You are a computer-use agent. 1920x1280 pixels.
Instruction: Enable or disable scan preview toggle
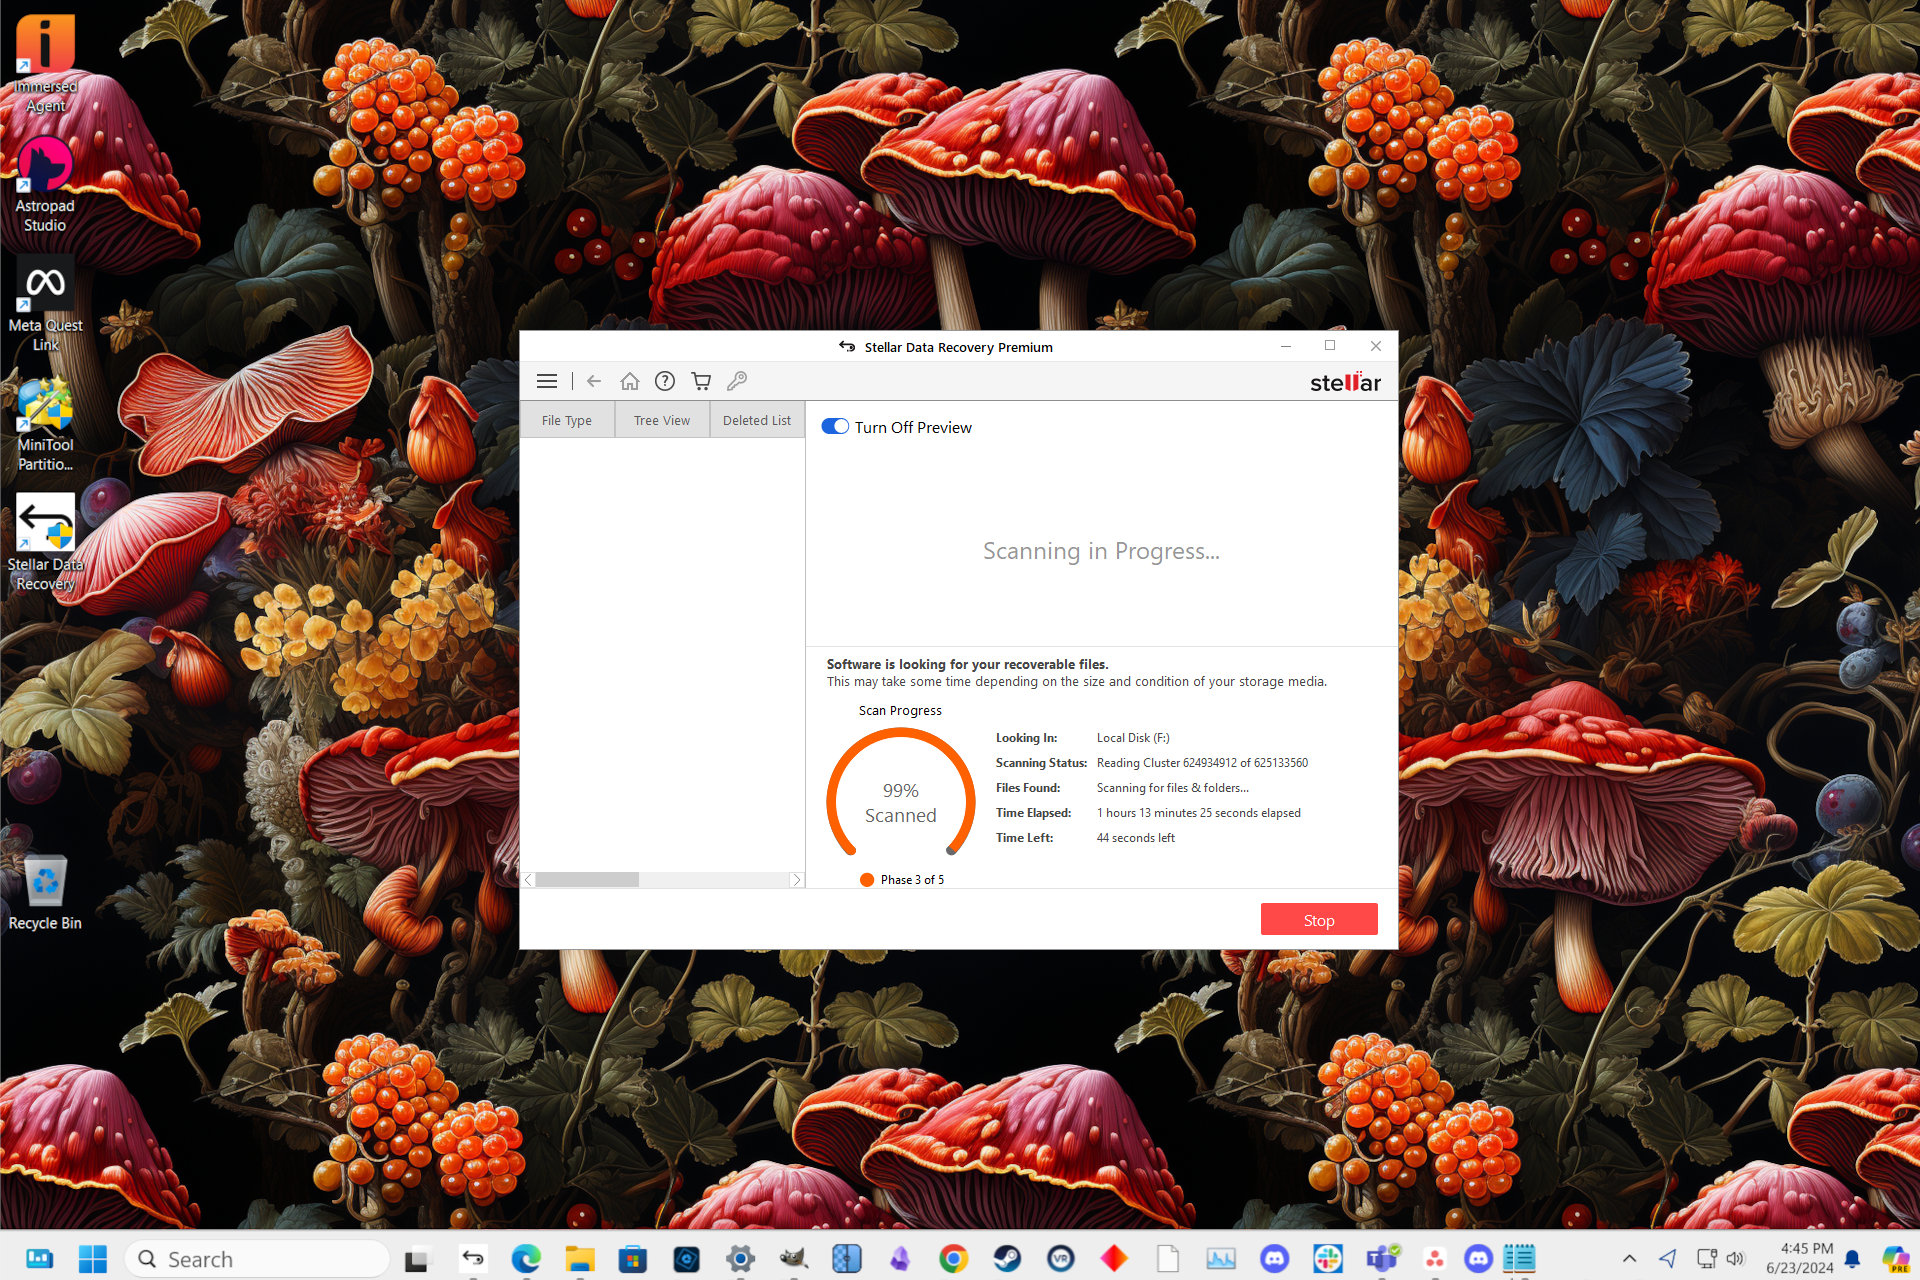click(x=834, y=427)
